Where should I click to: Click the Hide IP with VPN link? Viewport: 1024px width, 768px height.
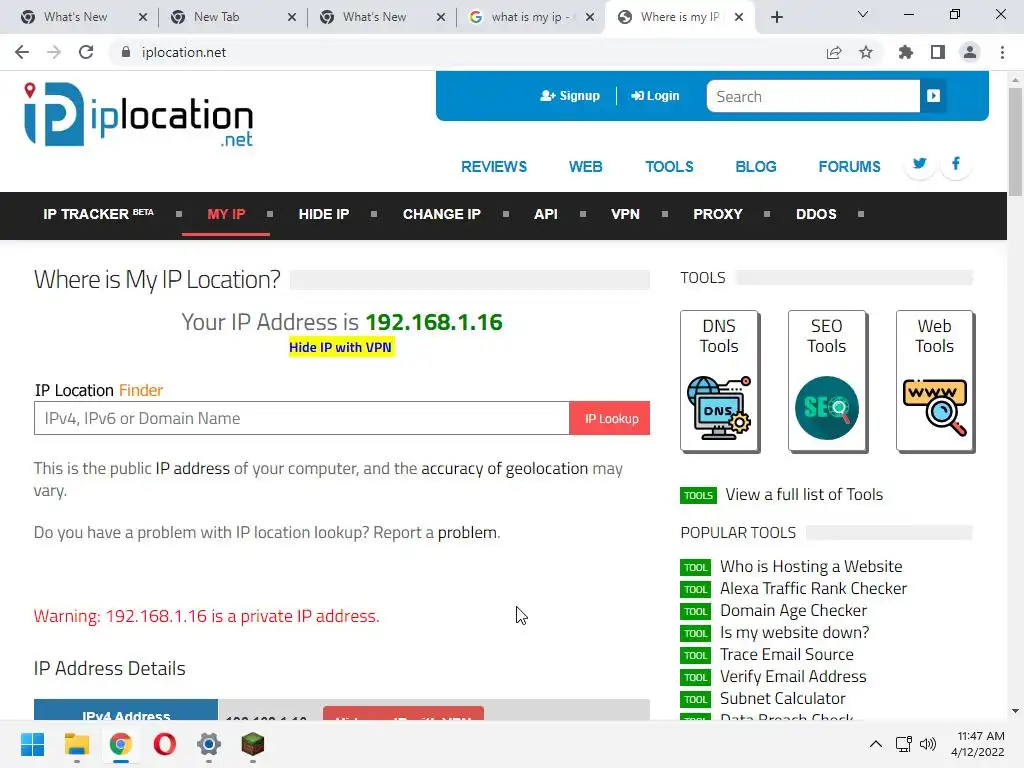[340, 347]
